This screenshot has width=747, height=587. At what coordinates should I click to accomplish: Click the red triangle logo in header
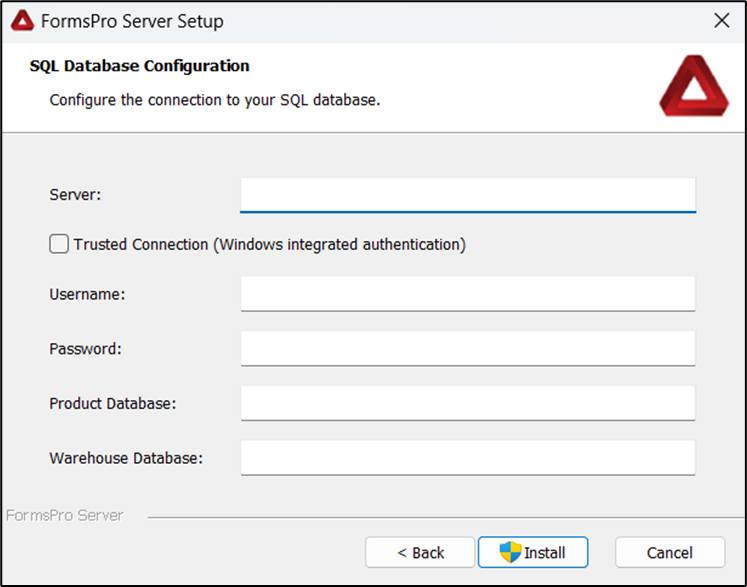(687, 86)
